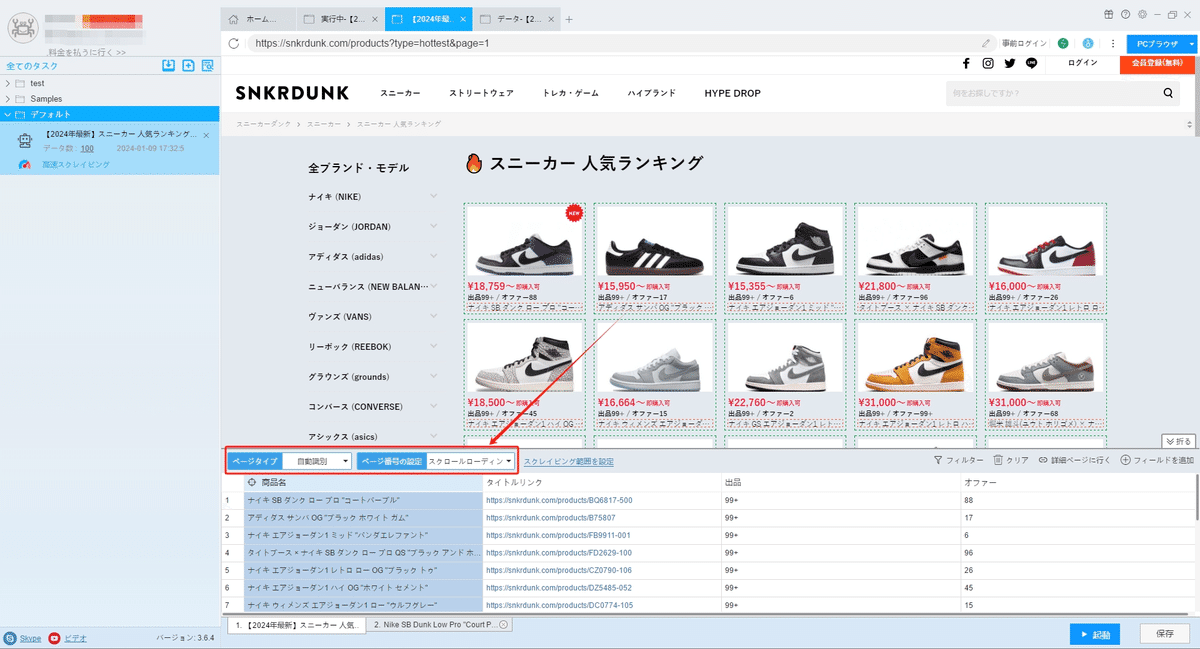Open the ページタイプ 自動識別 dropdown
The image size is (1200, 649).
[317, 461]
